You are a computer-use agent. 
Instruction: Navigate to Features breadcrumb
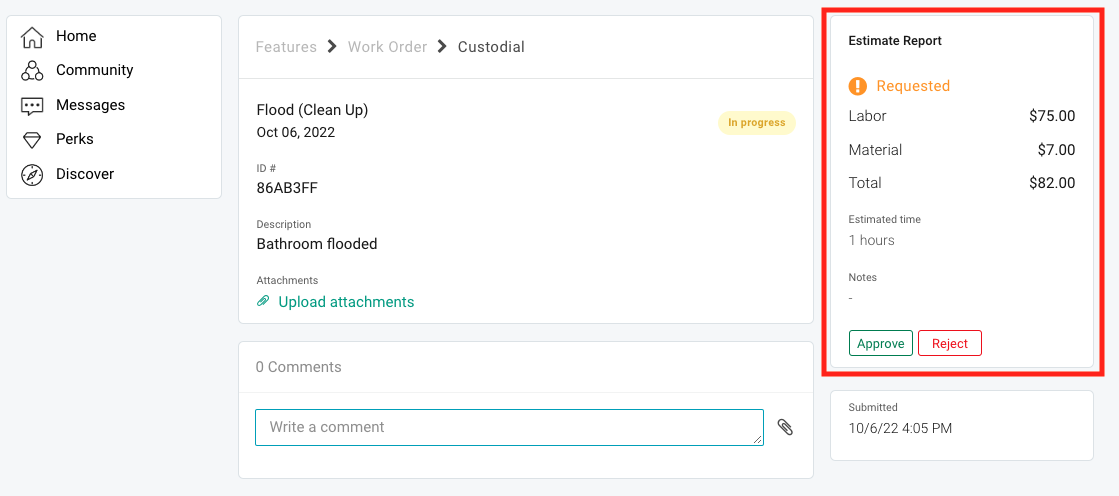click(286, 47)
